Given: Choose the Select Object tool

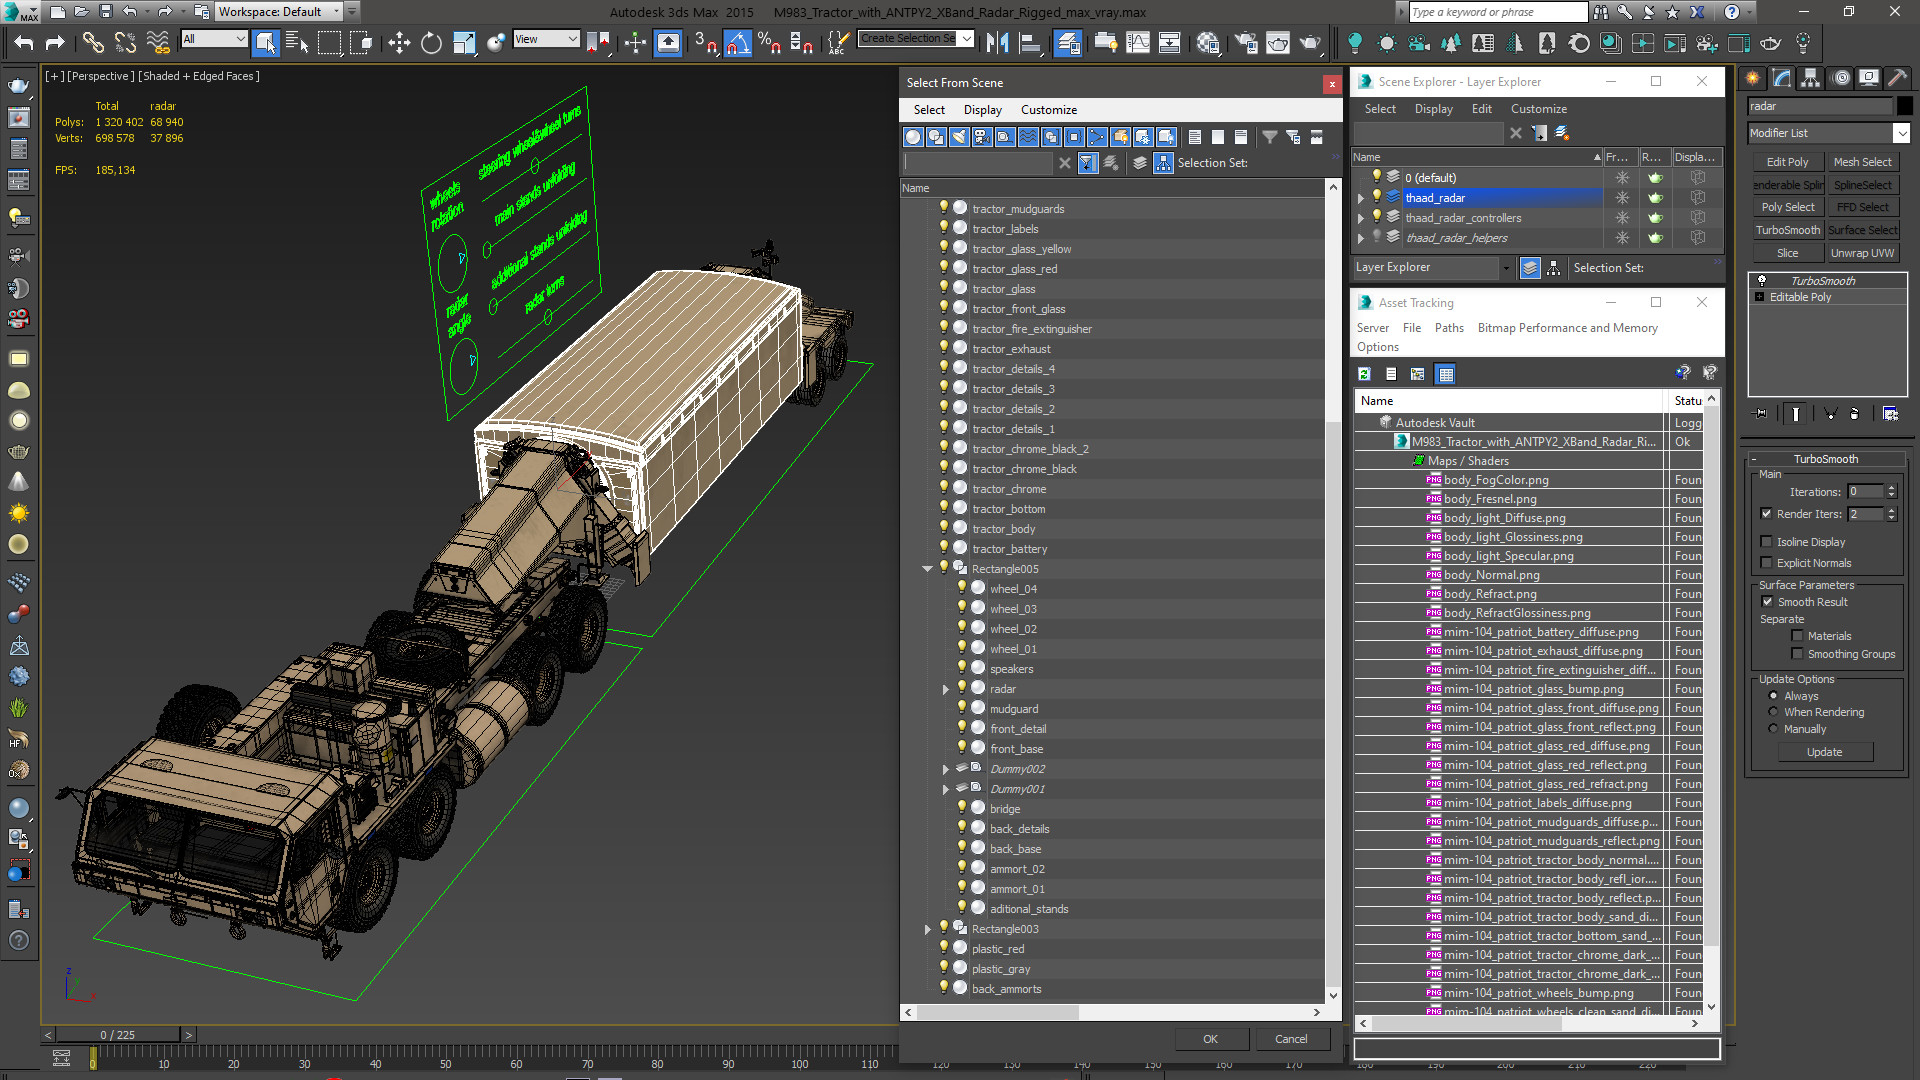Looking at the screenshot, I should [265, 42].
